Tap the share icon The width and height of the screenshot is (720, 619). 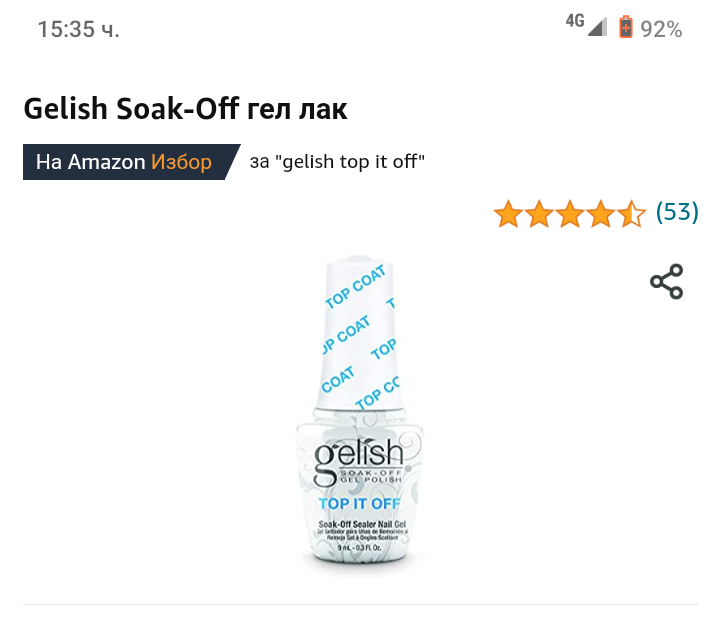click(666, 282)
